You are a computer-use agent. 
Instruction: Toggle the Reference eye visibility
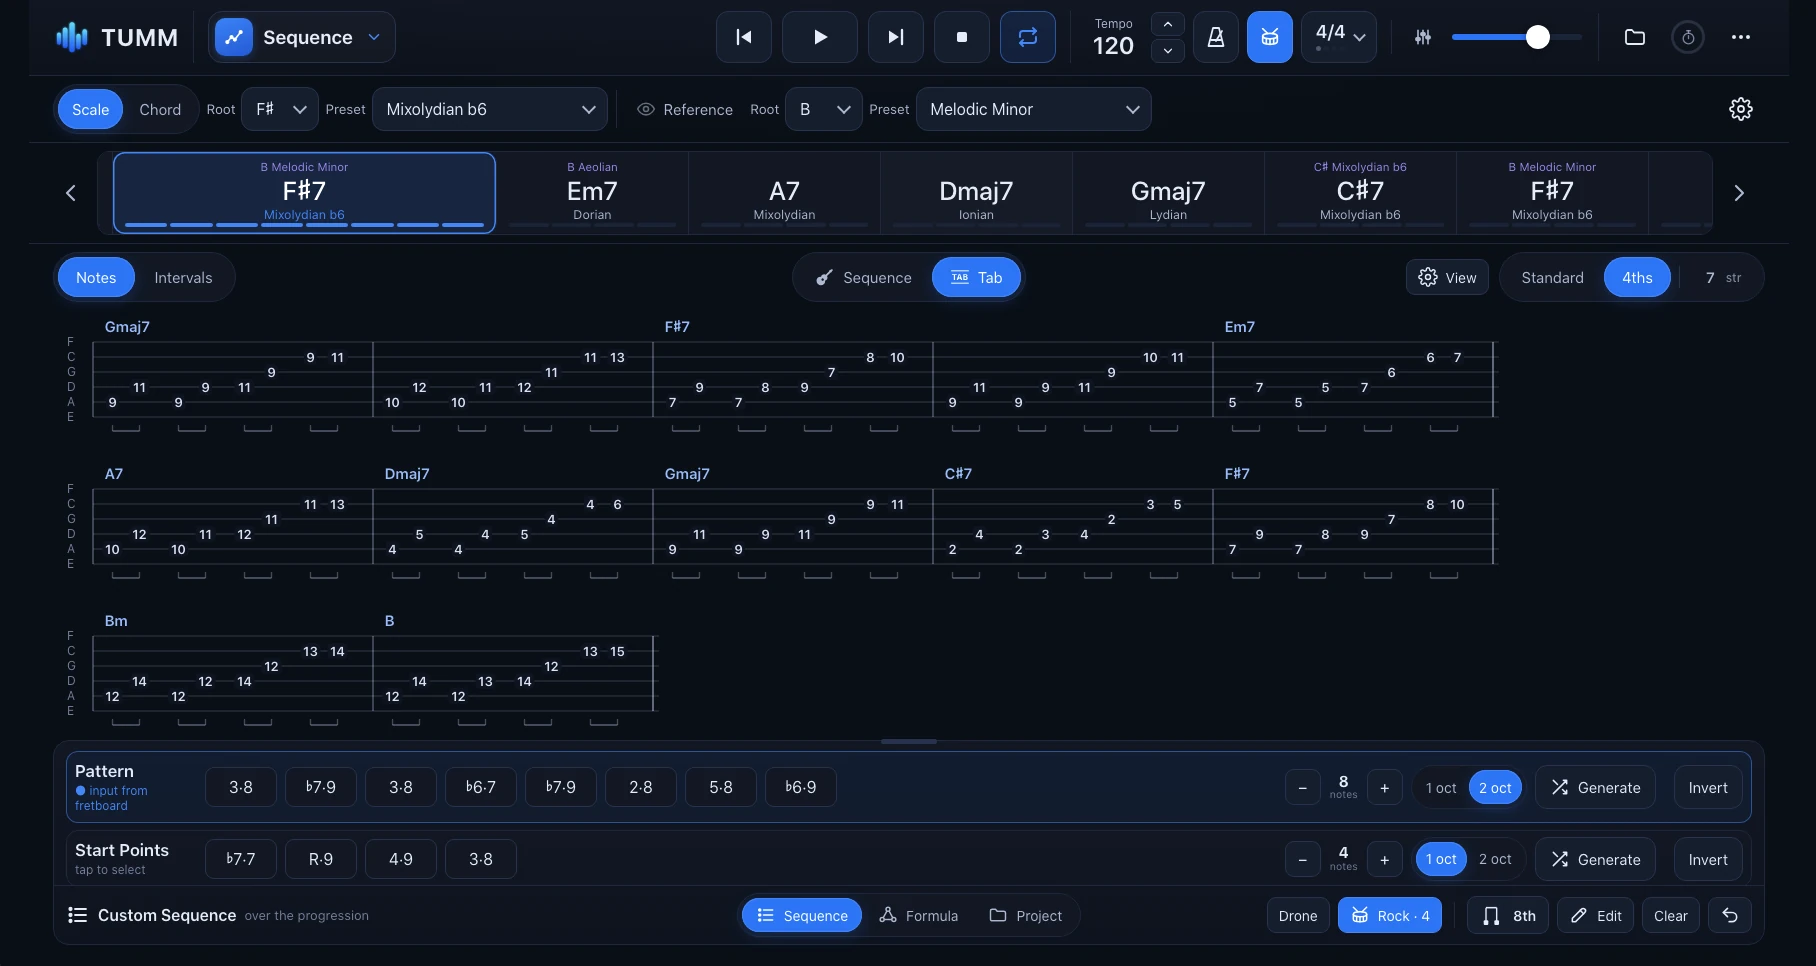pyautogui.click(x=646, y=109)
